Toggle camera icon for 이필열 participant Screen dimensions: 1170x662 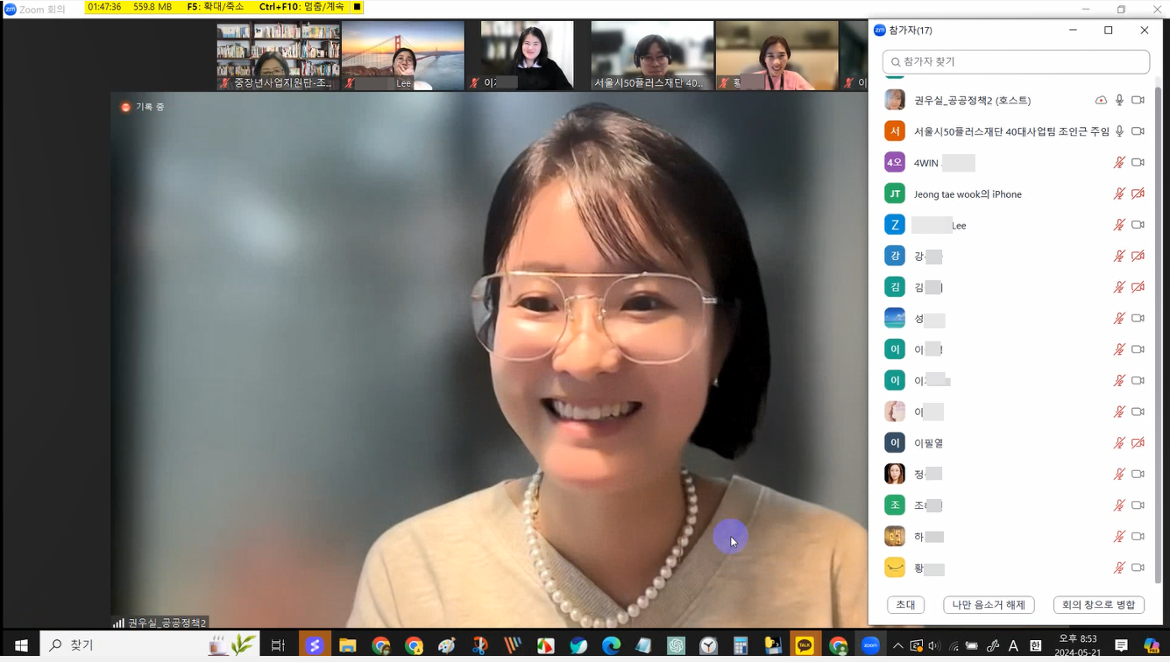(x=1137, y=443)
